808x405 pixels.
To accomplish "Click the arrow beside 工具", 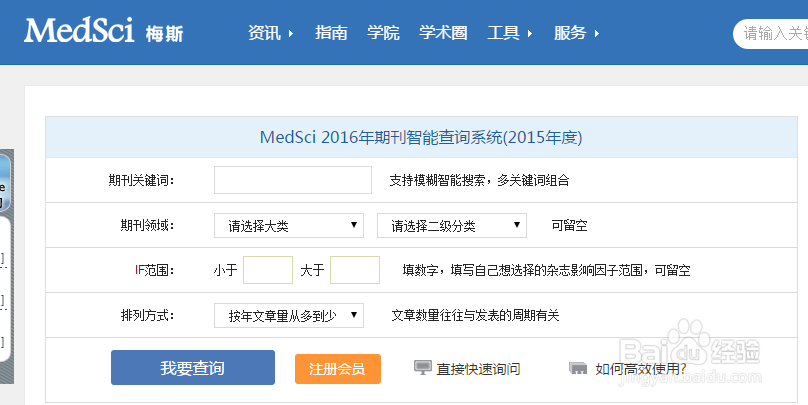I will 530,34.
